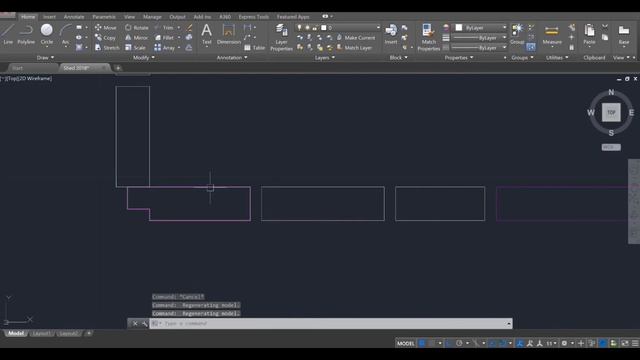
Task: Click Match Layer button
Action: click(354, 48)
